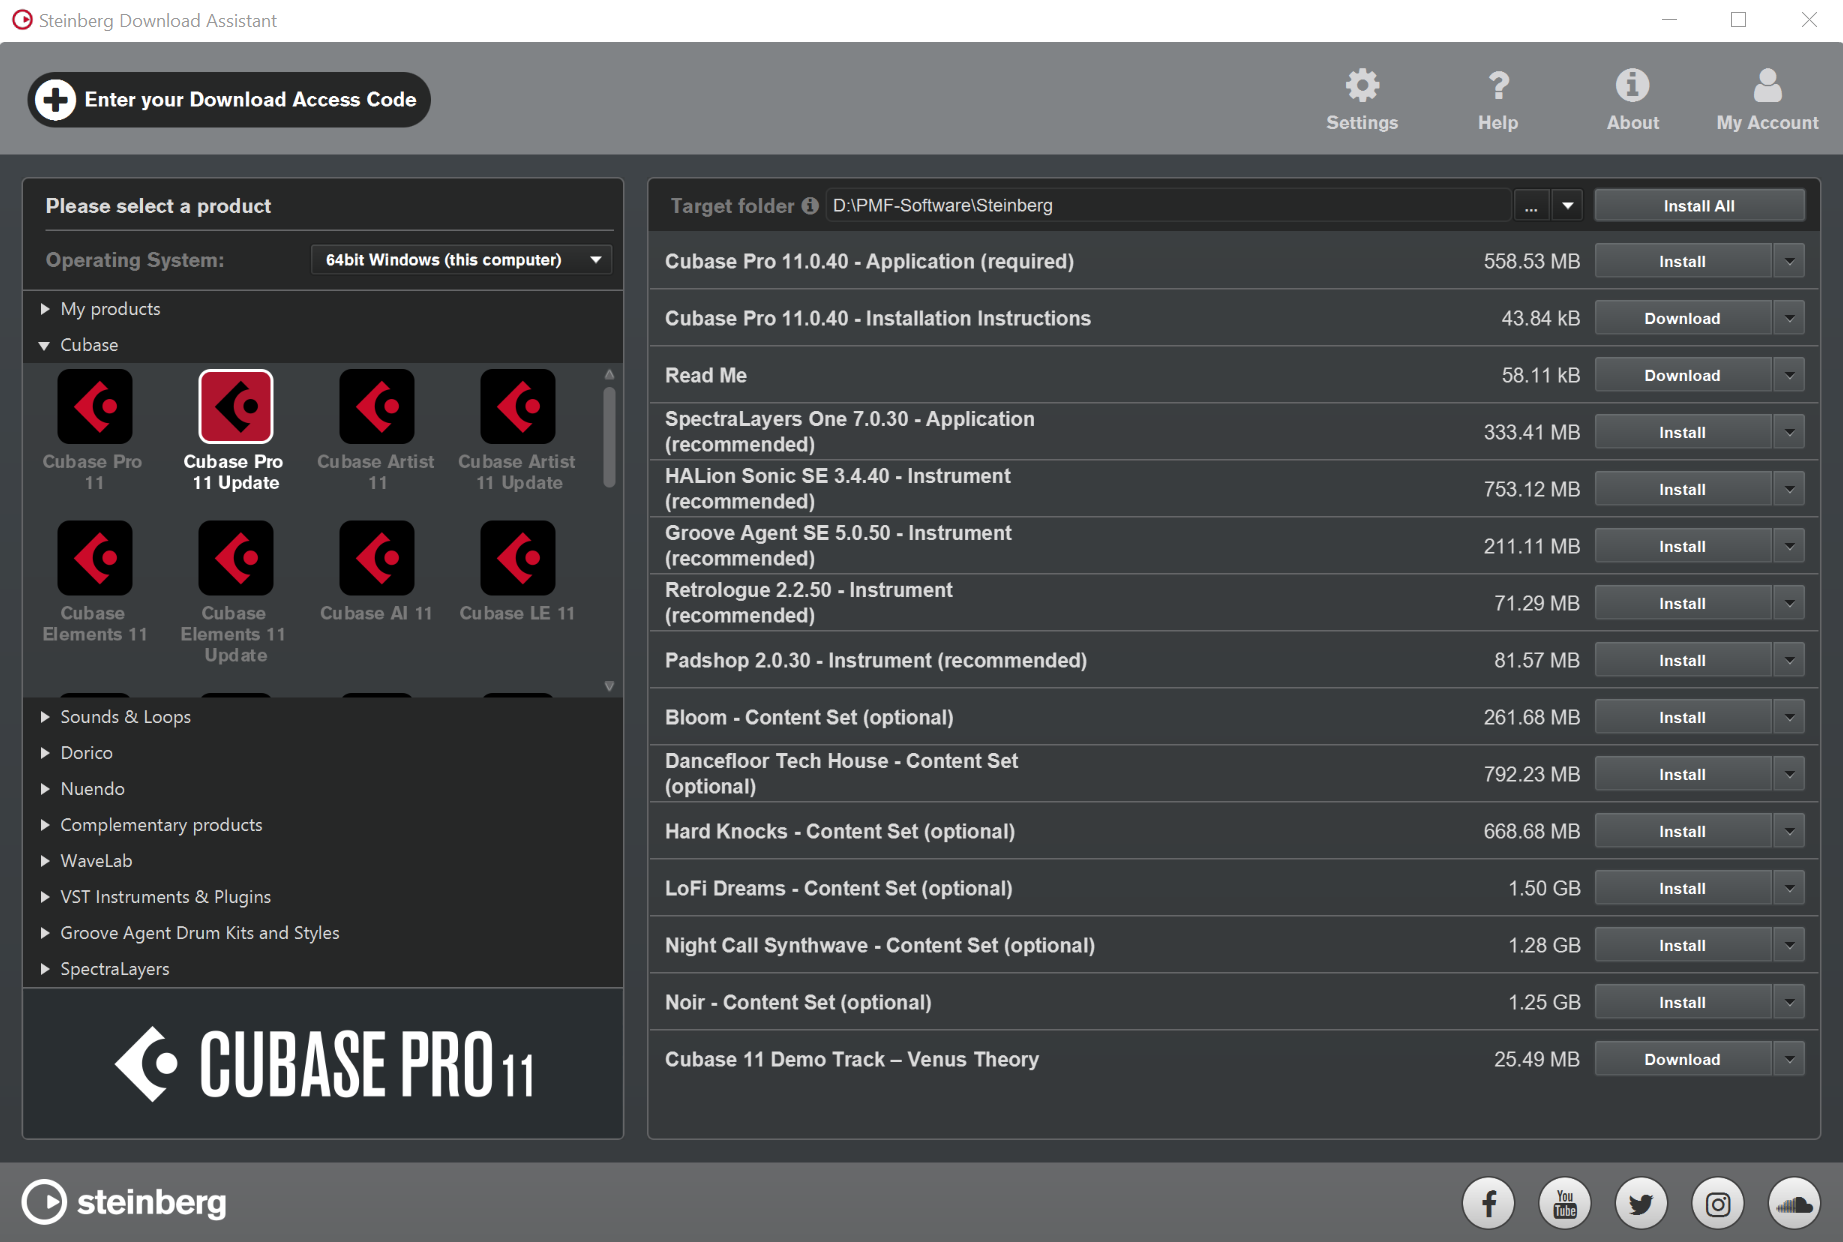Click the Target folder path field
The width and height of the screenshot is (1843, 1242).
point(1165,206)
